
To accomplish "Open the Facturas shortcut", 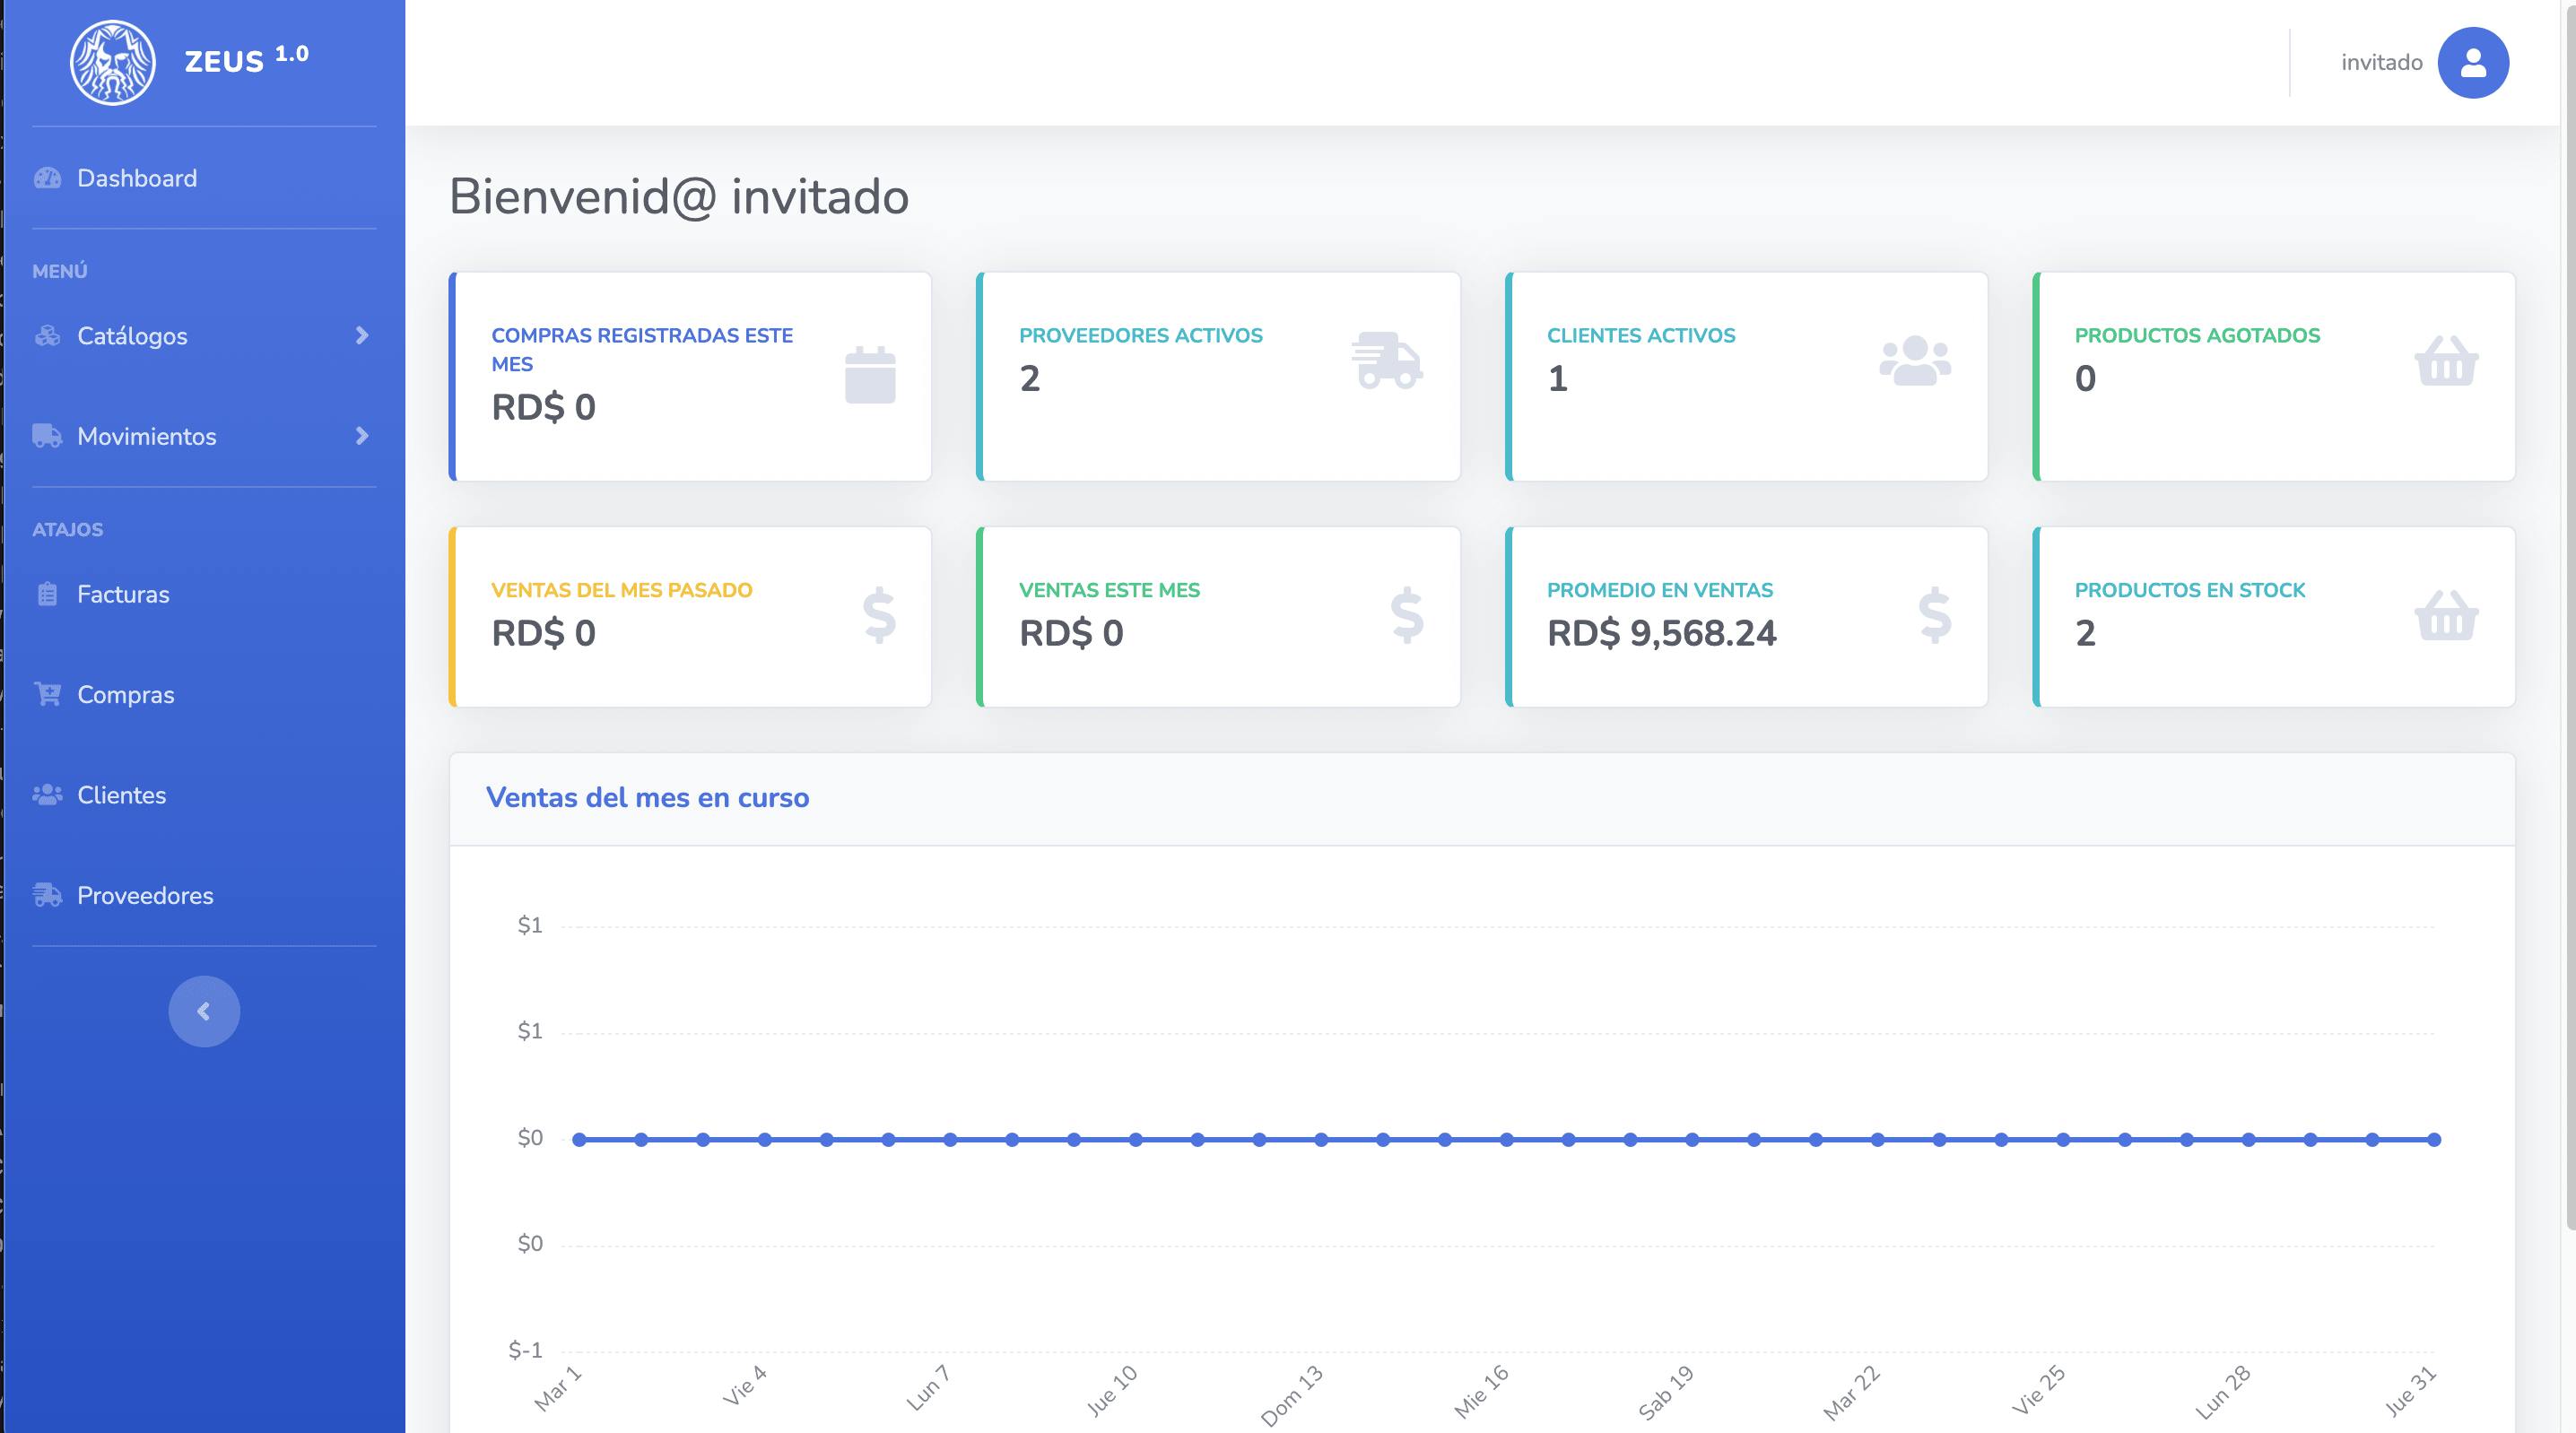I will 123,594.
